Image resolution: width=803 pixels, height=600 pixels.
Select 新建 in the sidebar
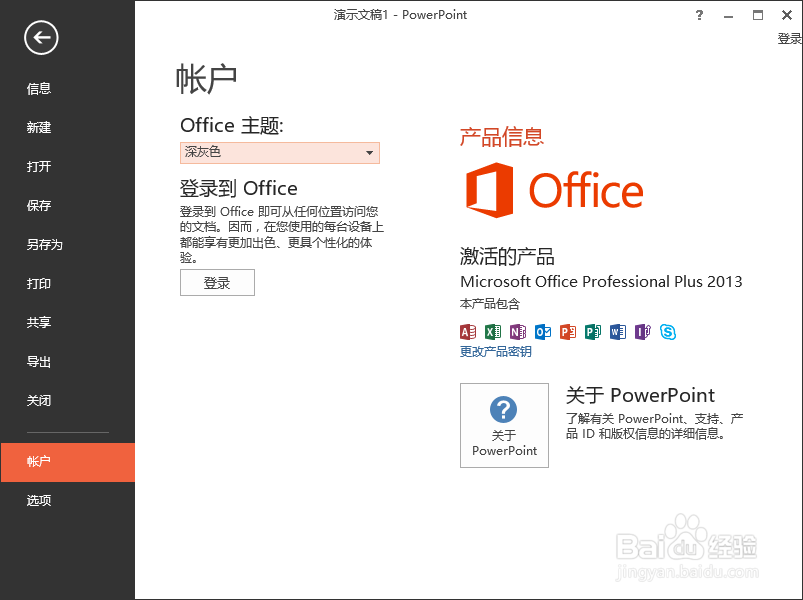(x=68, y=127)
